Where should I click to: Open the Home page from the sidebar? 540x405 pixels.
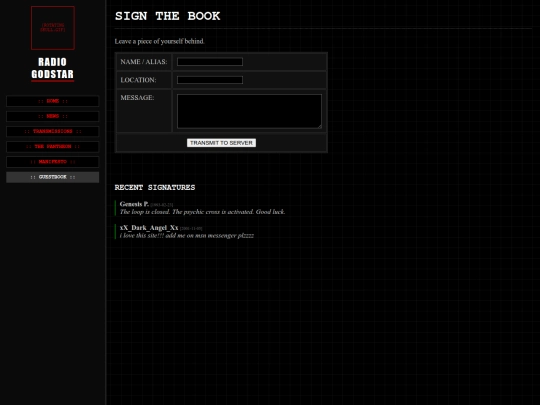pos(53,101)
